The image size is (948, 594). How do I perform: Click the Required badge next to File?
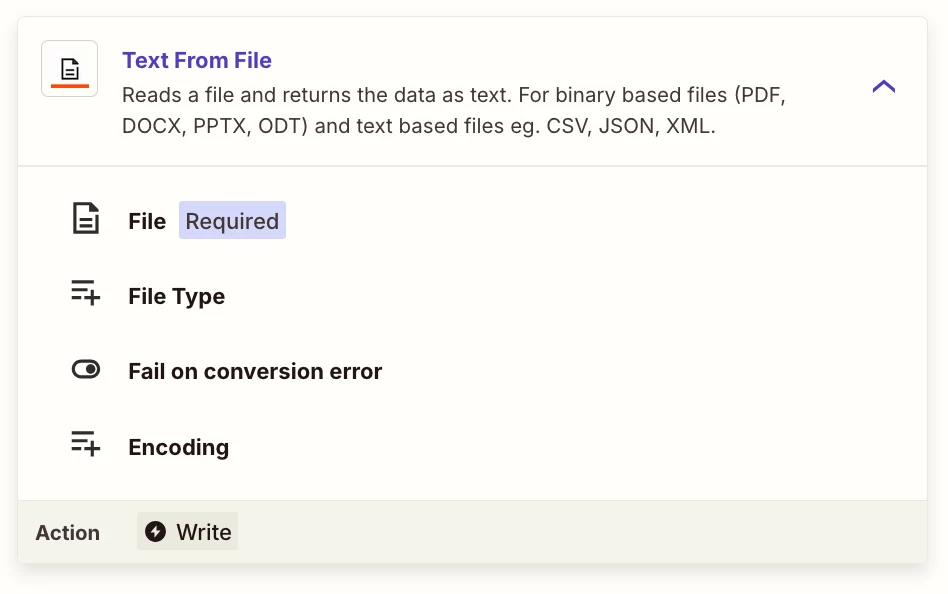(x=232, y=221)
